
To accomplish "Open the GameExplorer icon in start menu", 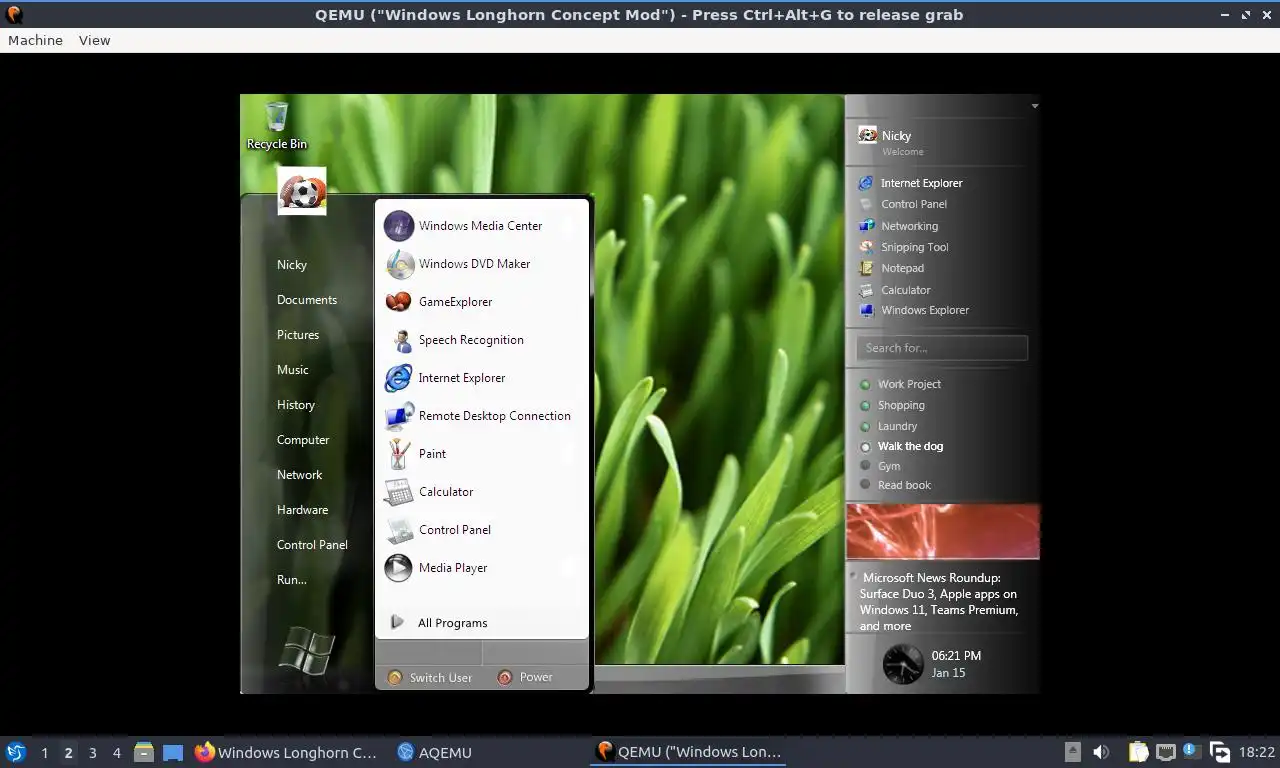I will 399,302.
